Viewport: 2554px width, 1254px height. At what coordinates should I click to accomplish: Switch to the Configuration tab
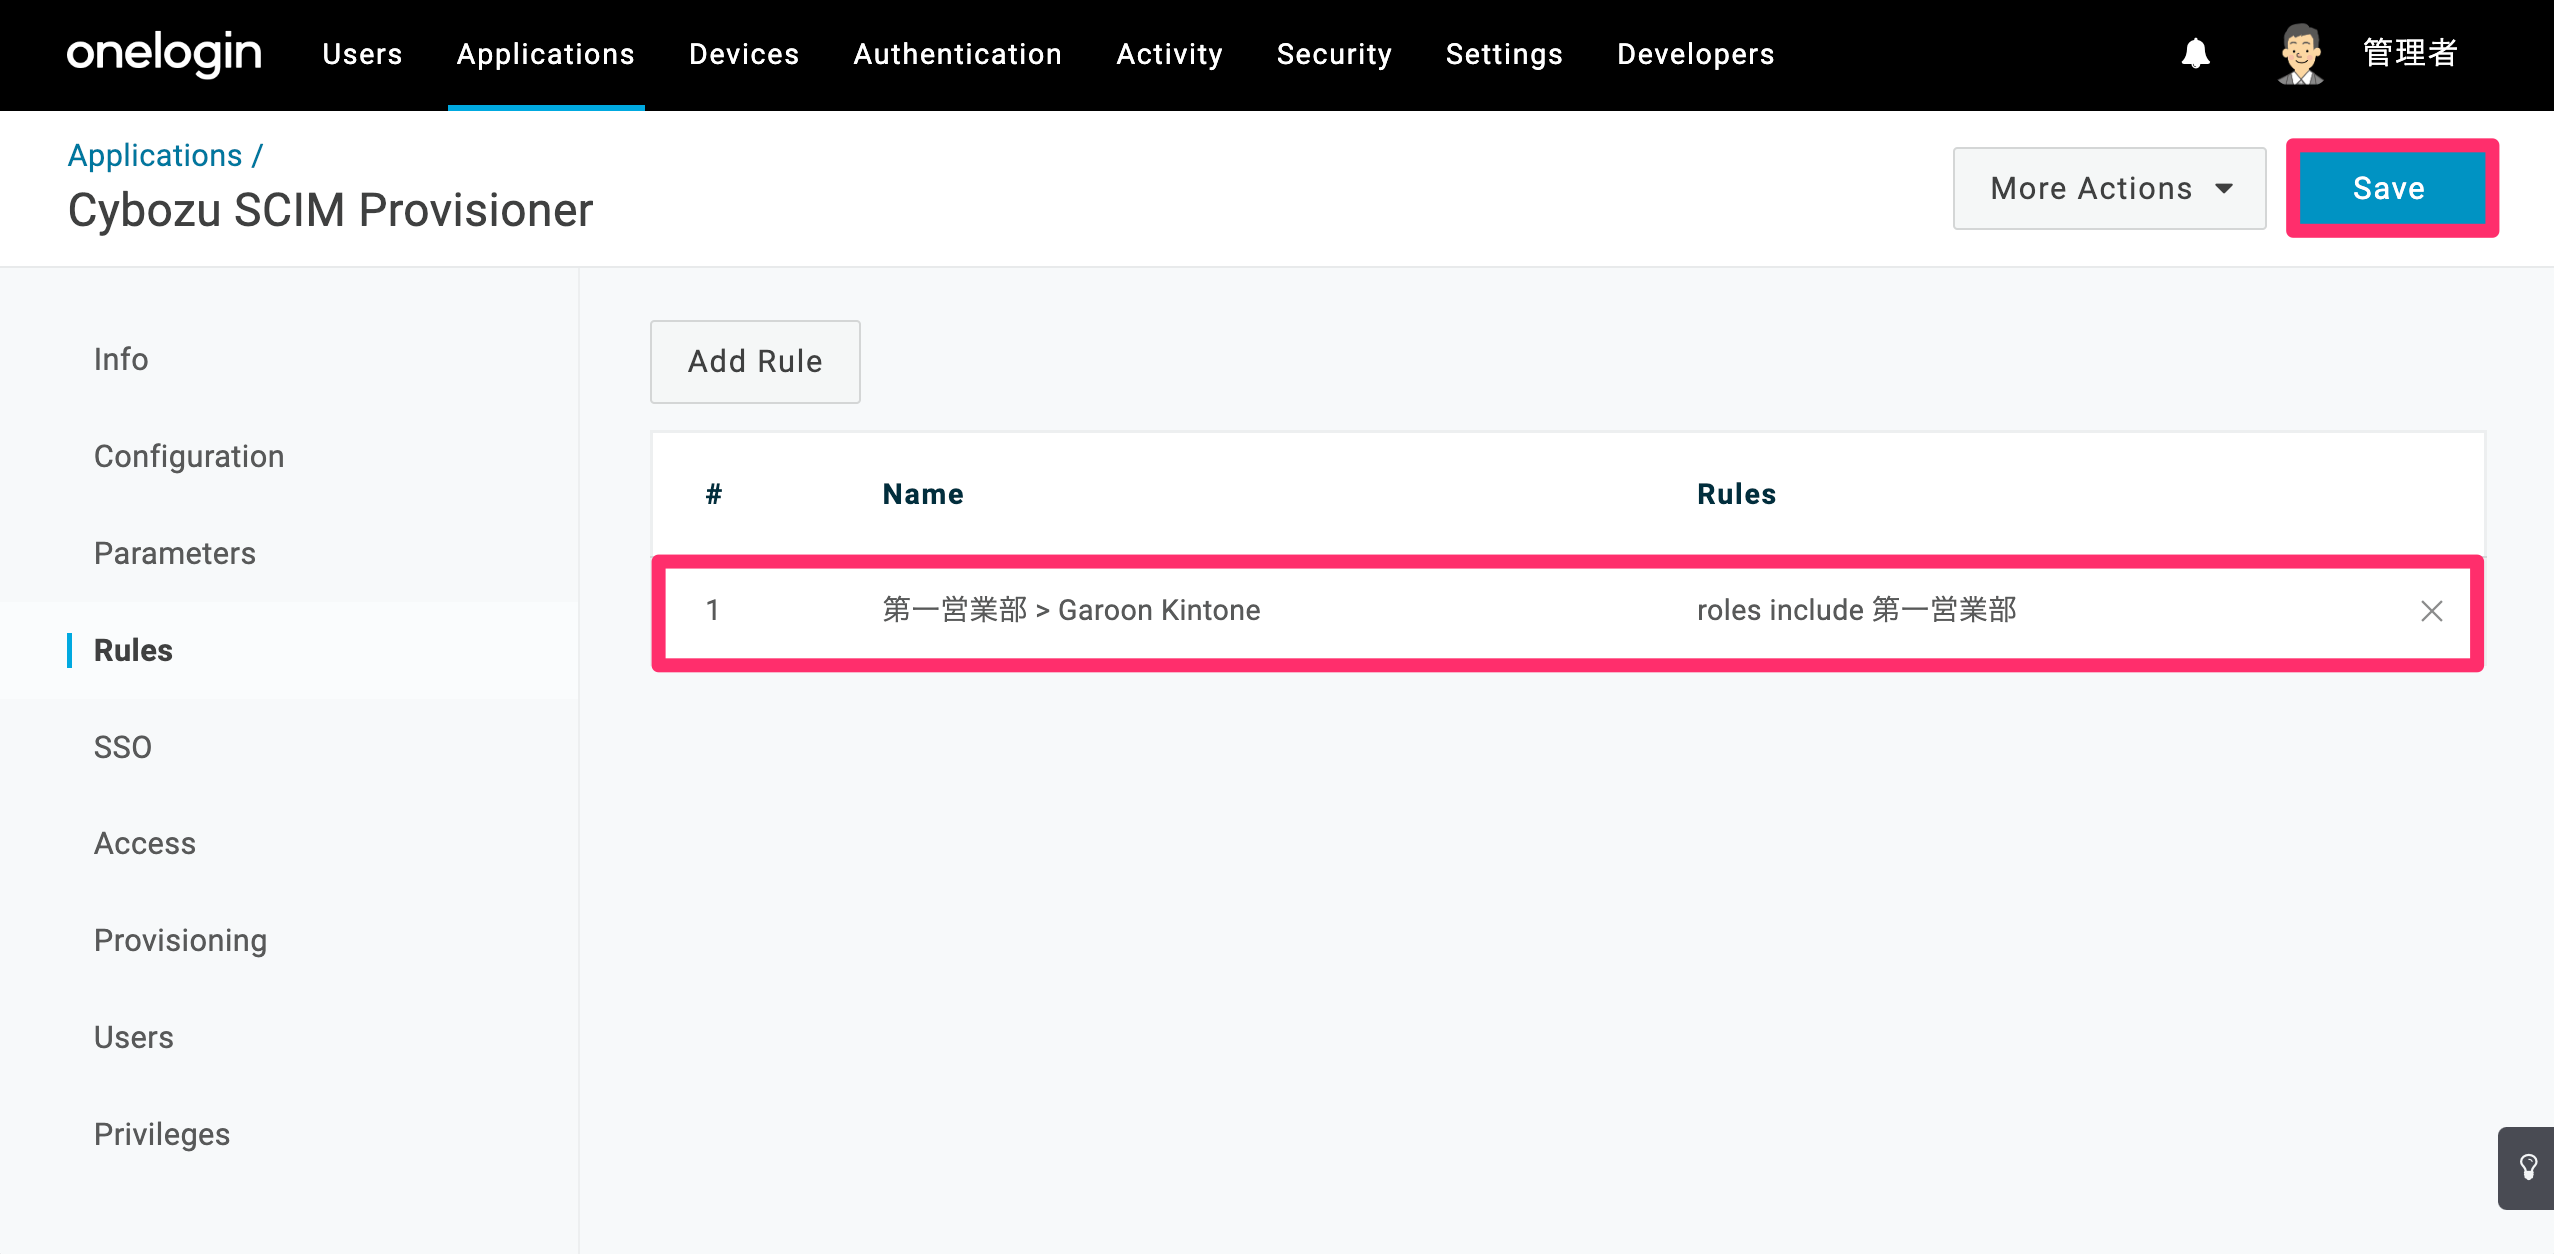189,456
